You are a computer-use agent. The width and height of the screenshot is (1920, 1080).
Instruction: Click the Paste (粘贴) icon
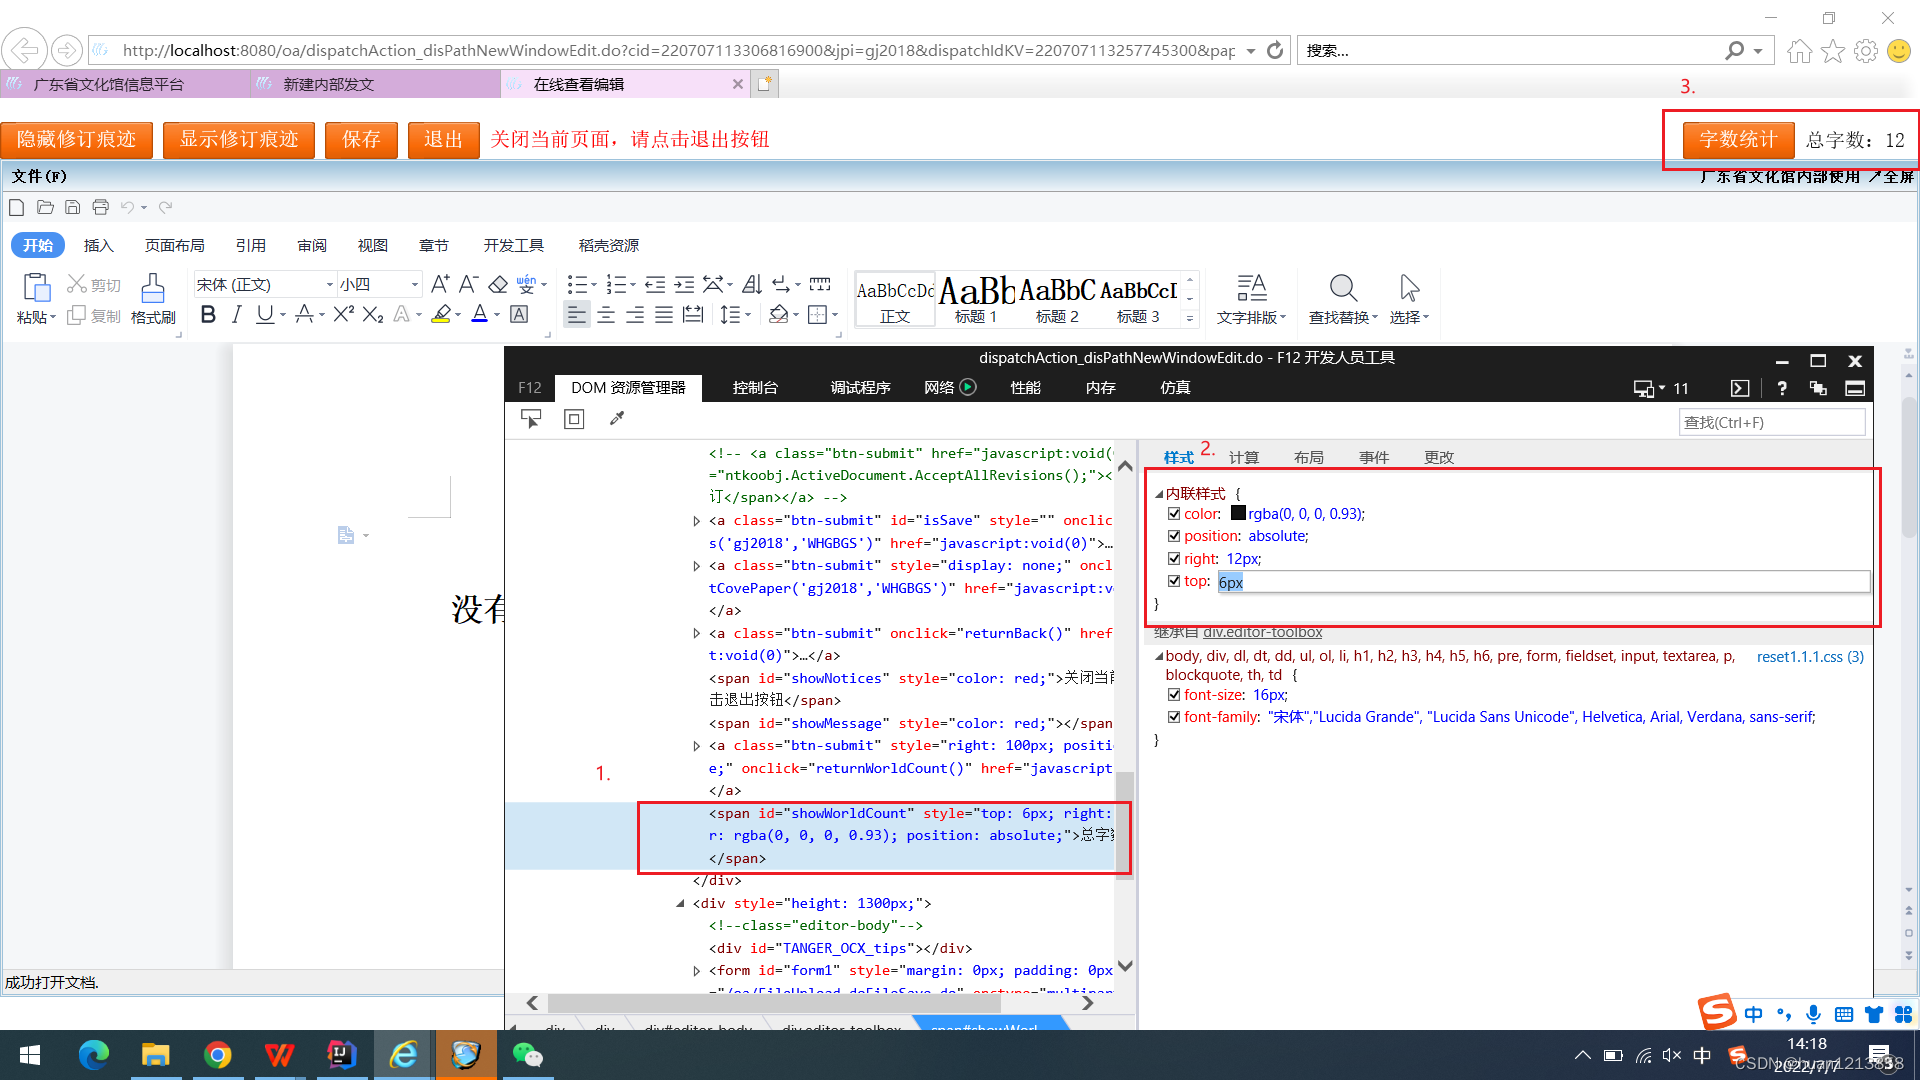36,288
